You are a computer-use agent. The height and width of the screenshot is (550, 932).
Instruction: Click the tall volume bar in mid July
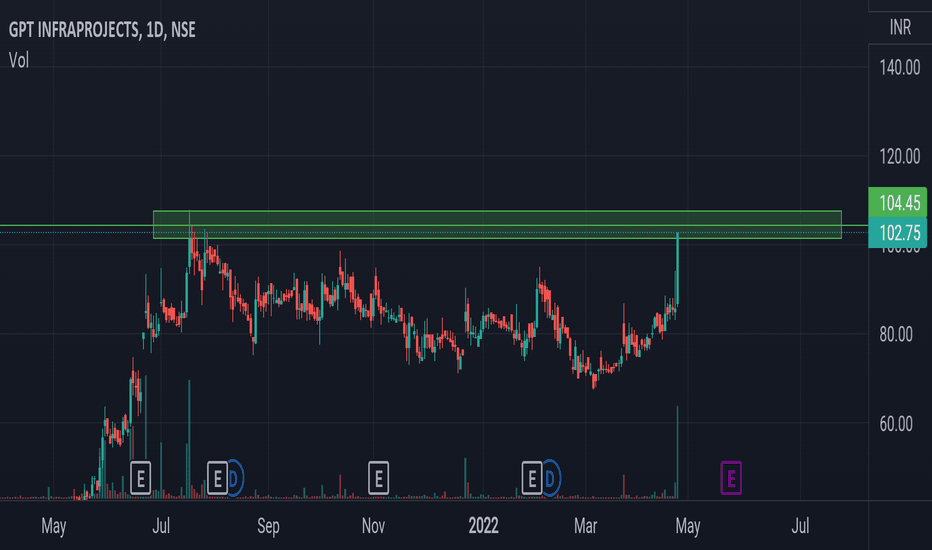tap(189, 439)
